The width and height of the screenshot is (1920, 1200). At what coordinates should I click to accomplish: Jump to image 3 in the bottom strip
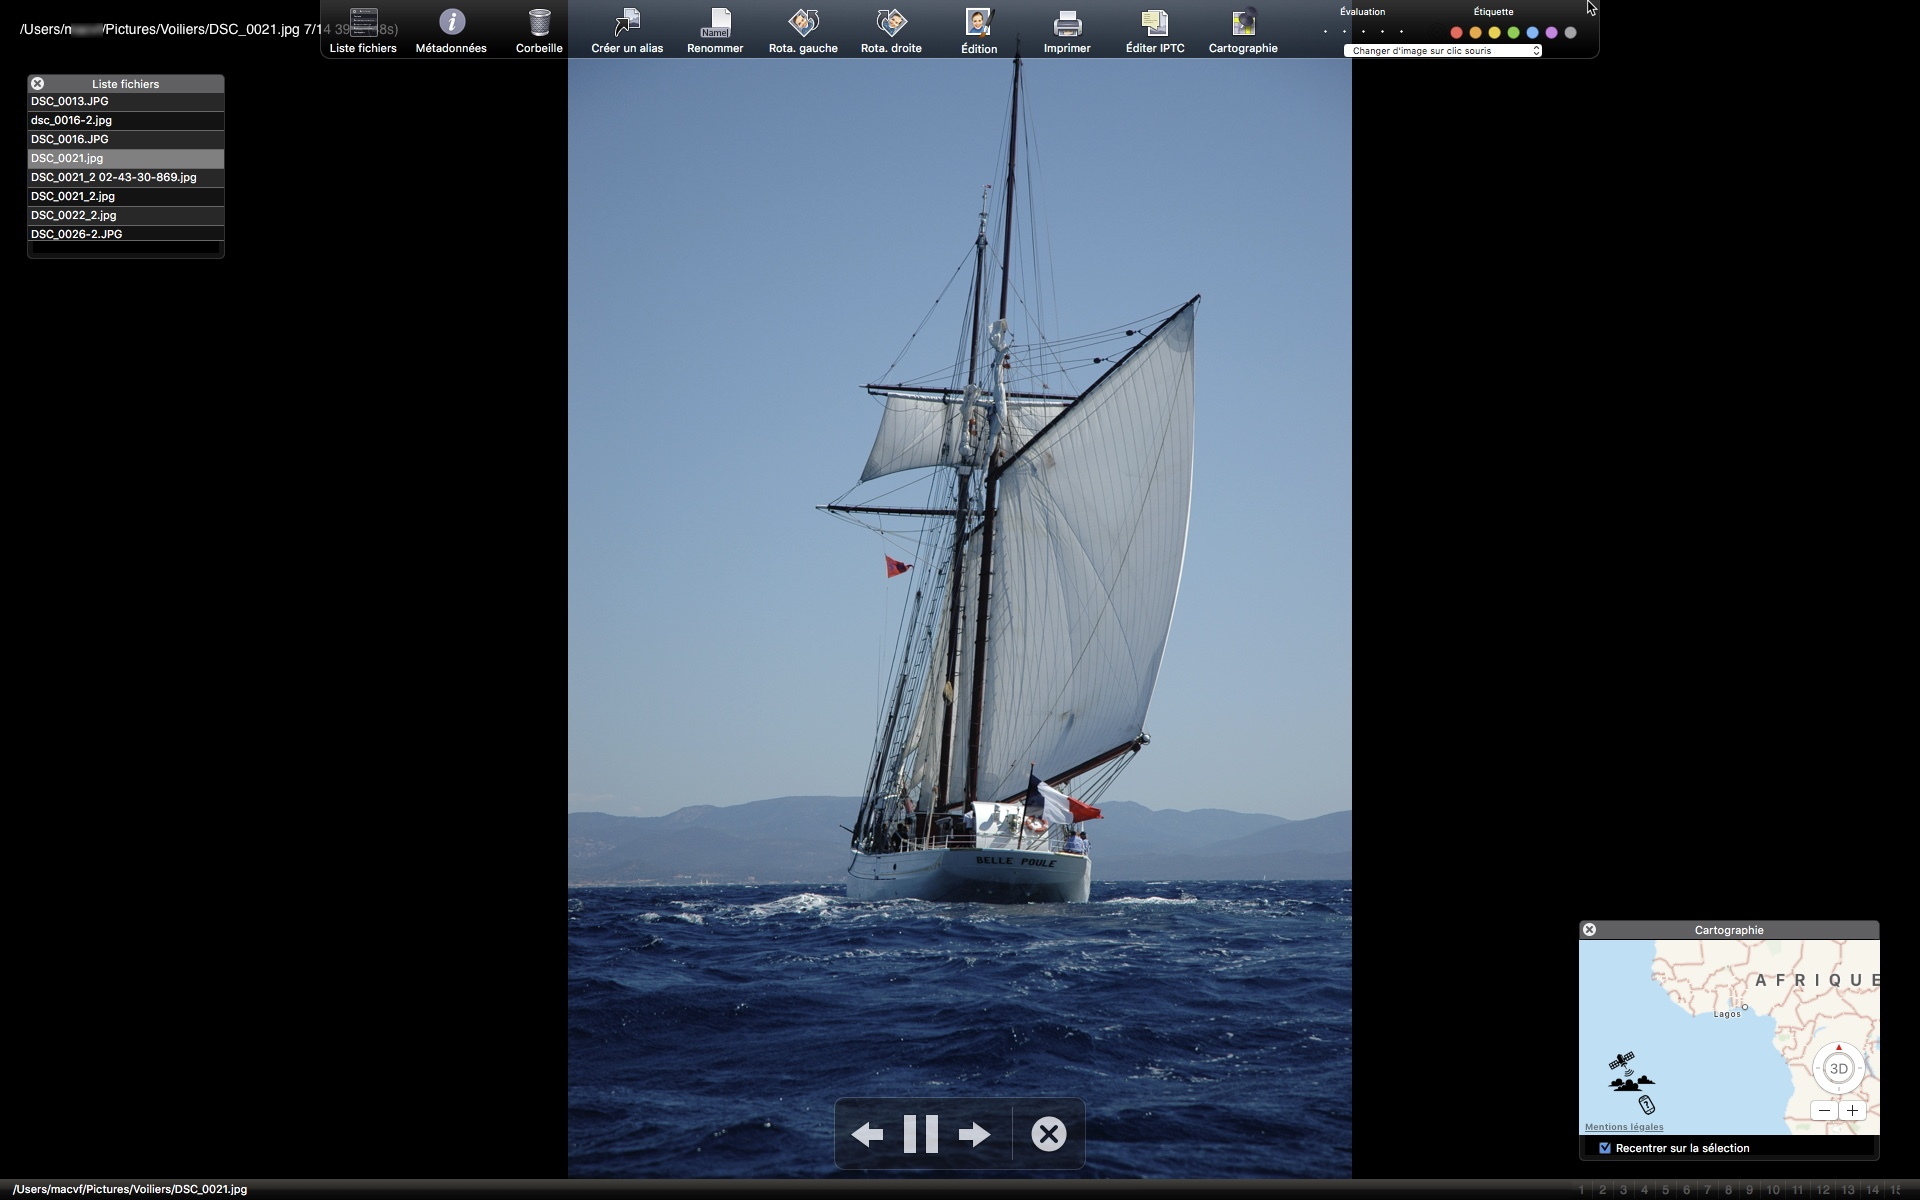coord(1623,1190)
